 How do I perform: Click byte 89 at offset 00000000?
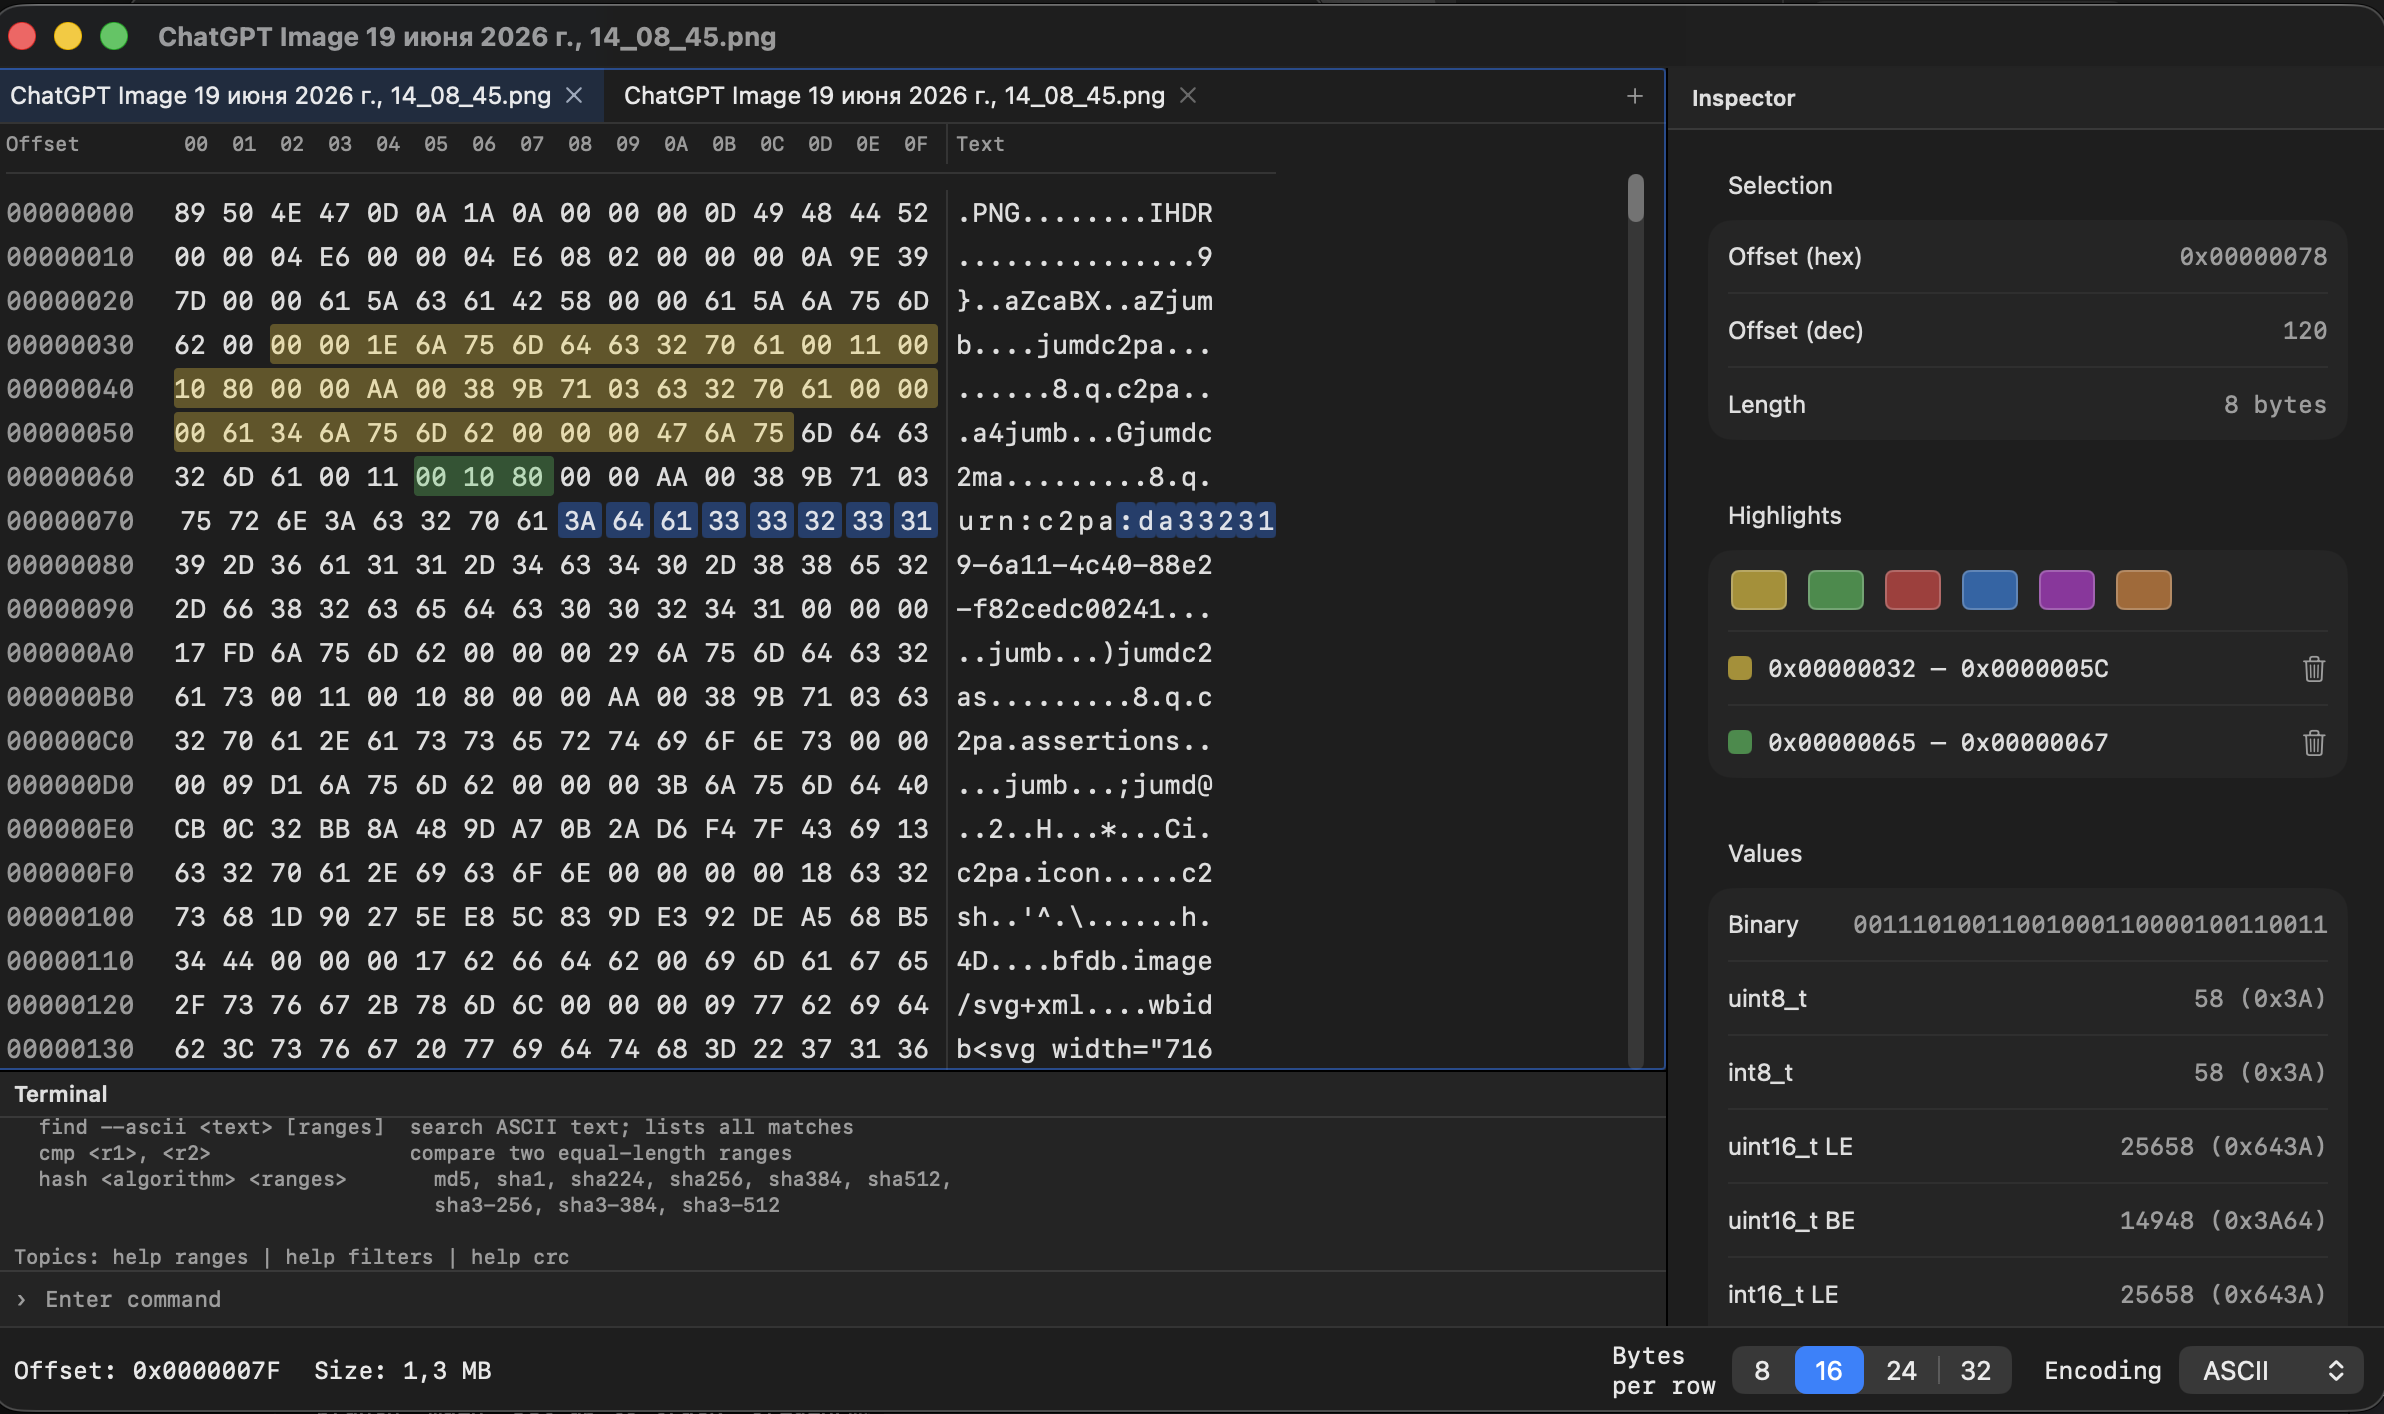point(189,213)
